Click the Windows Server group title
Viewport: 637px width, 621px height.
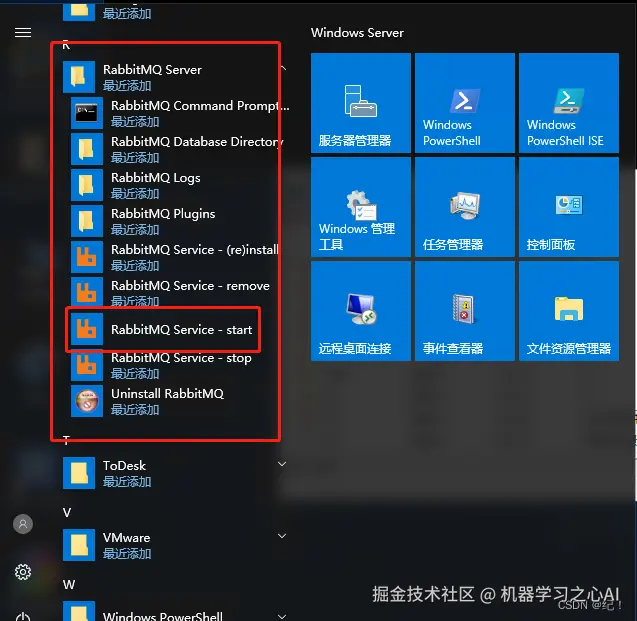tap(357, 32)
